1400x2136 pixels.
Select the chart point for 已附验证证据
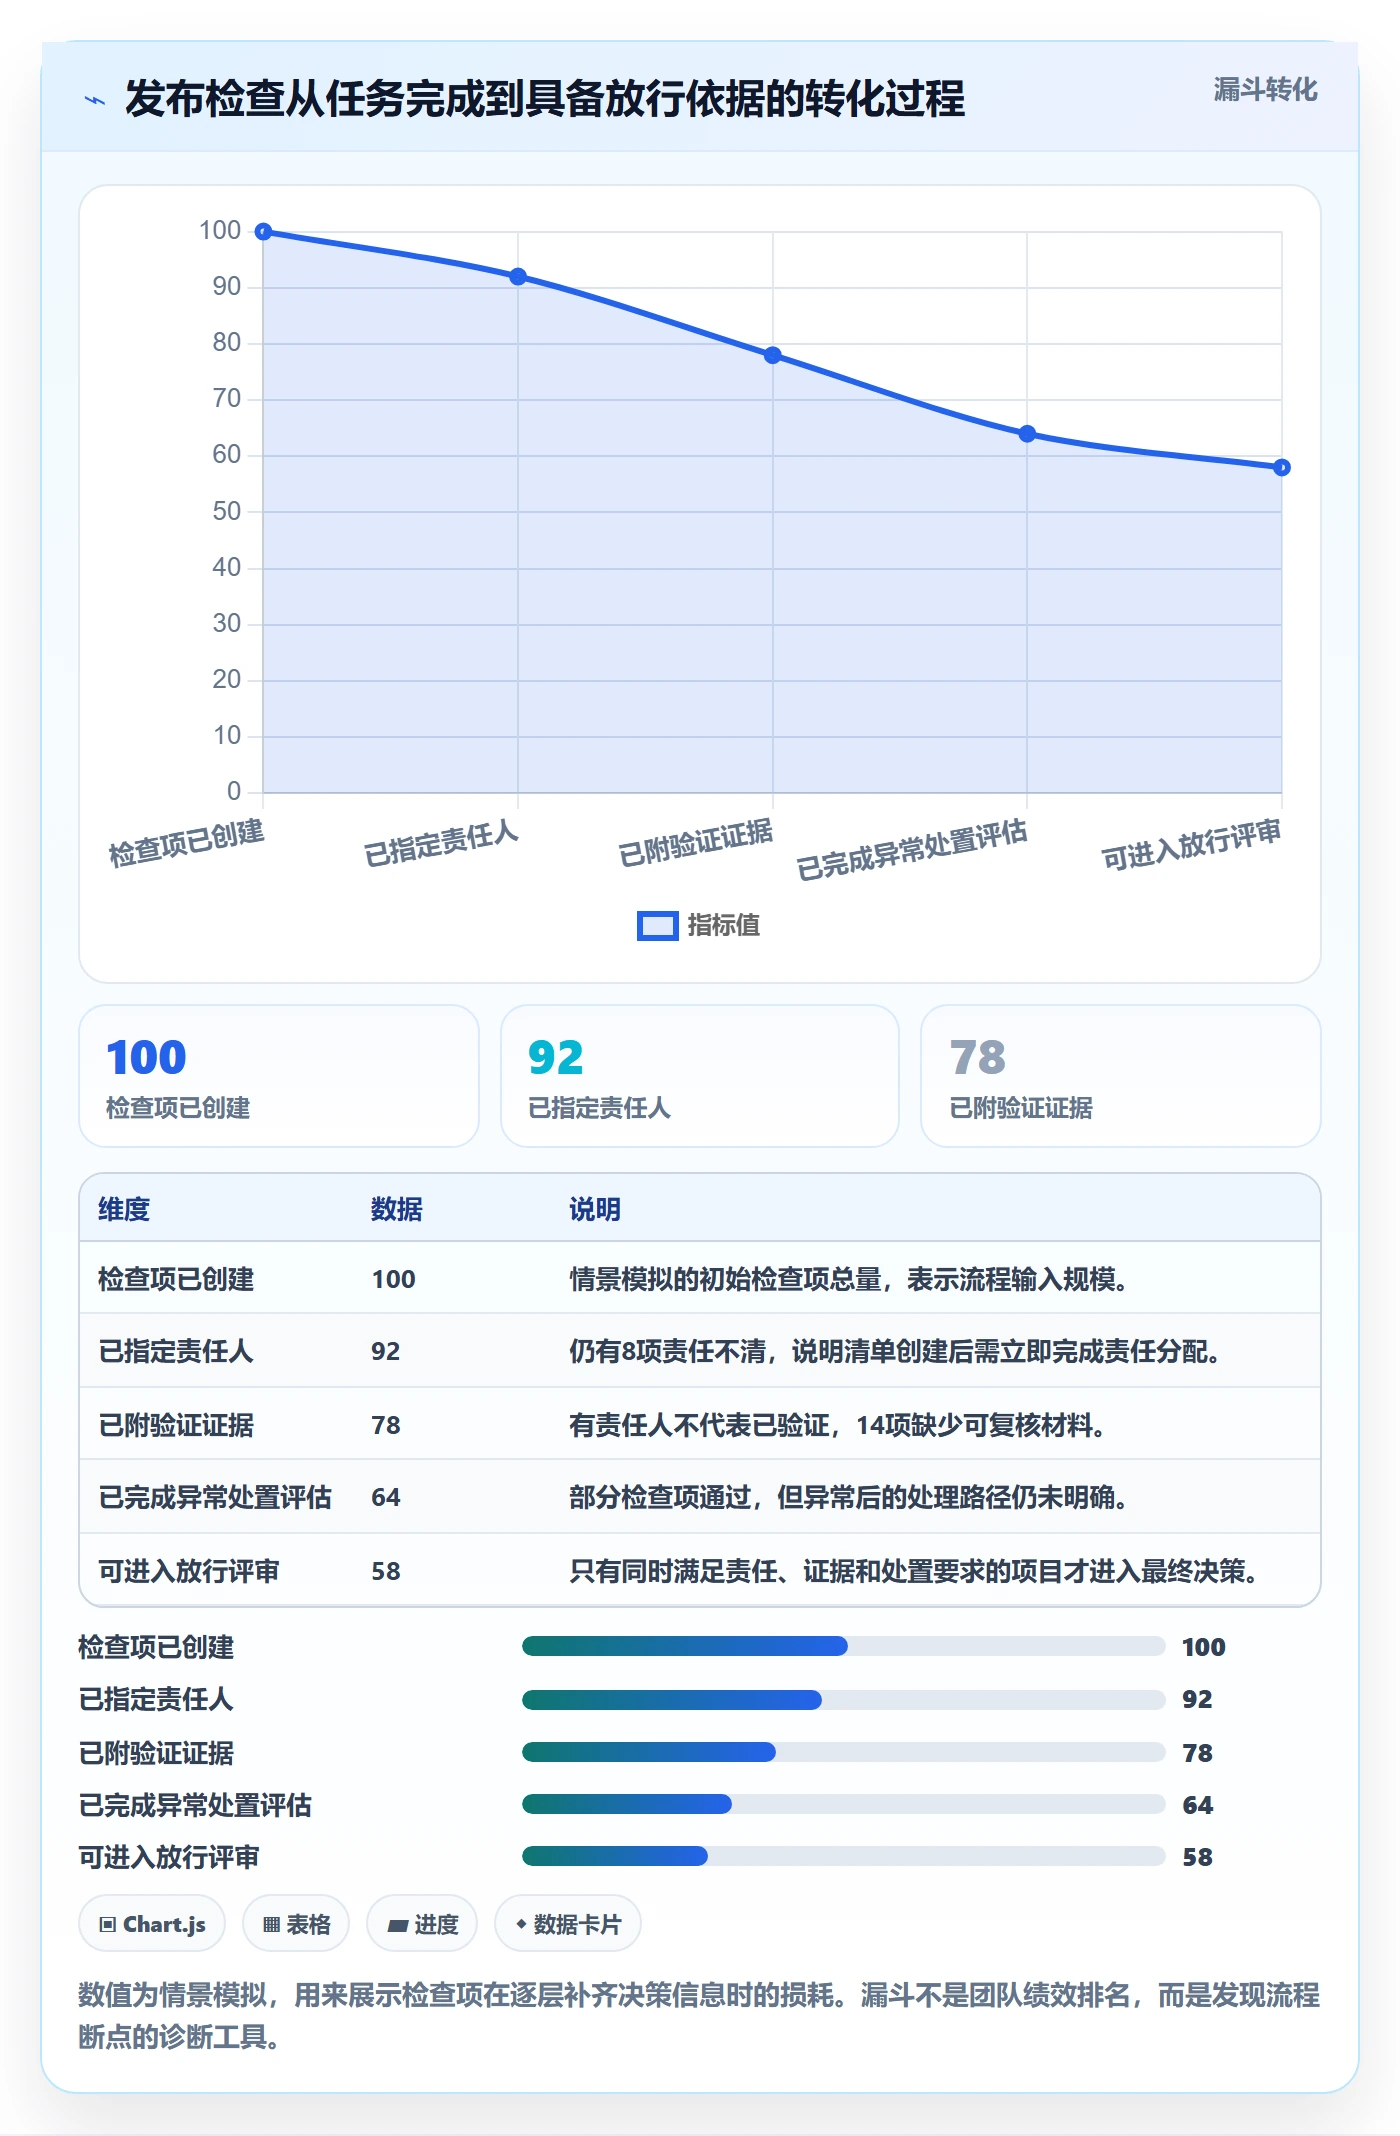pyautogui.click(x=773, y=355)
